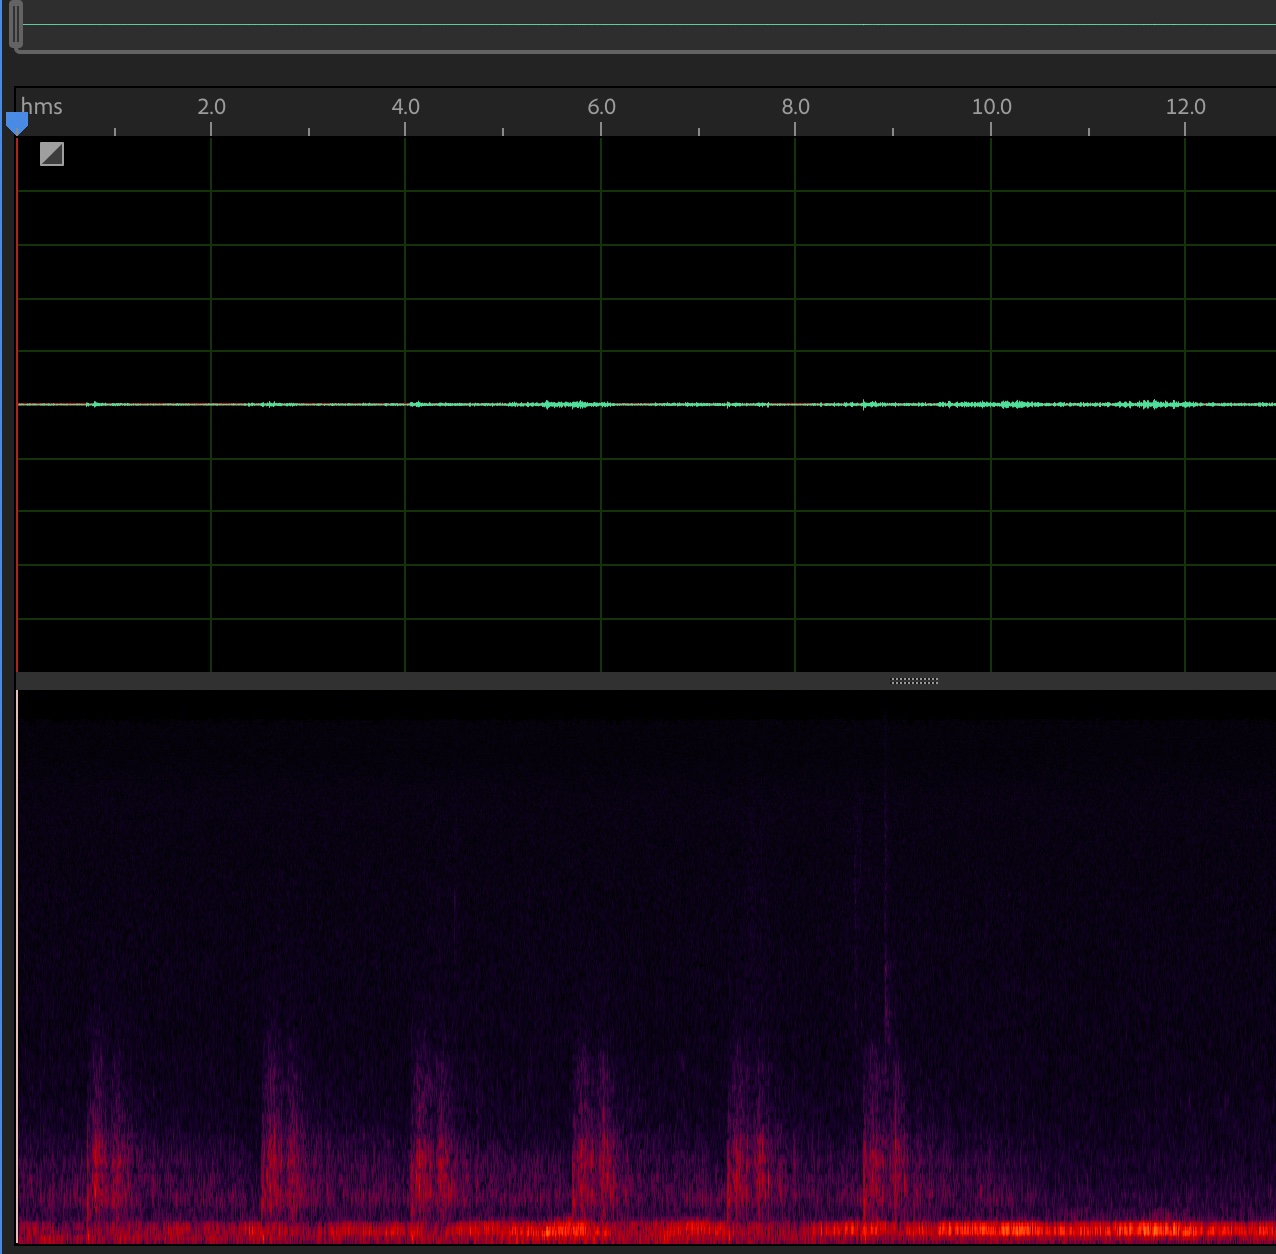Click the waveform/spectrogram divider grip handle
1276x1254 pixels.
[914, 681]
